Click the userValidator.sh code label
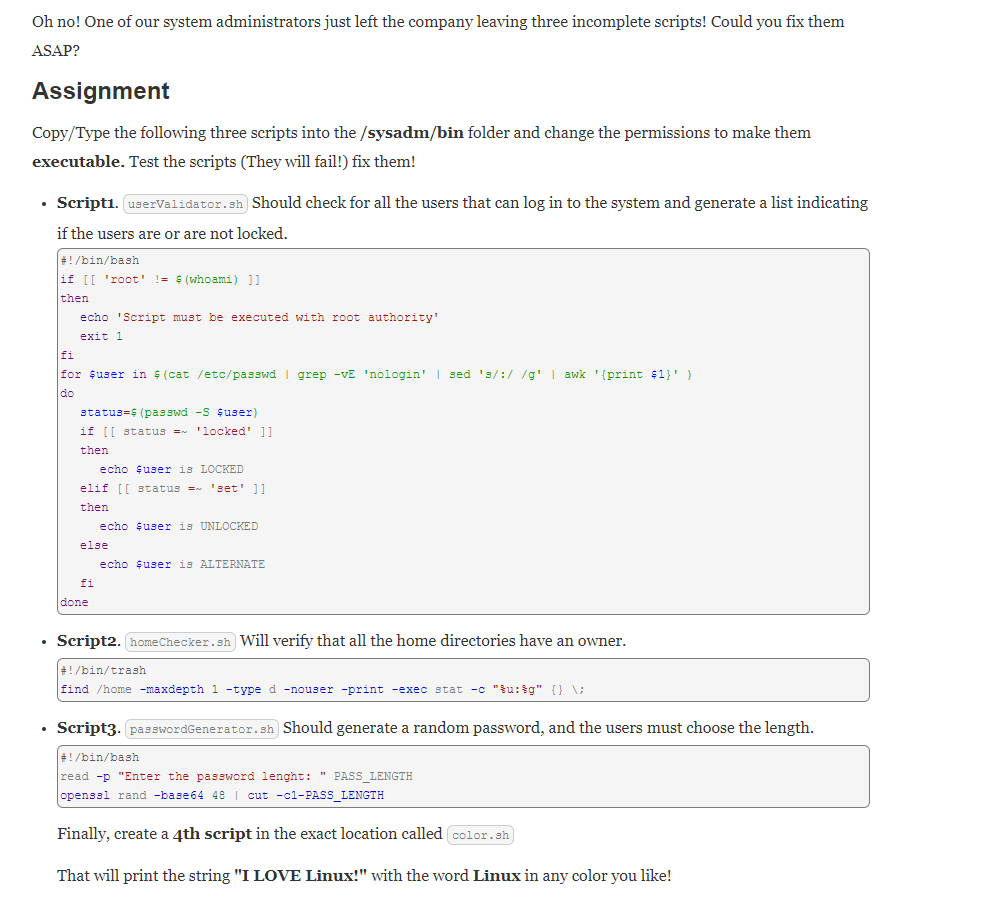This screenshot has height=897, width=984. click(x=184, y=203)
